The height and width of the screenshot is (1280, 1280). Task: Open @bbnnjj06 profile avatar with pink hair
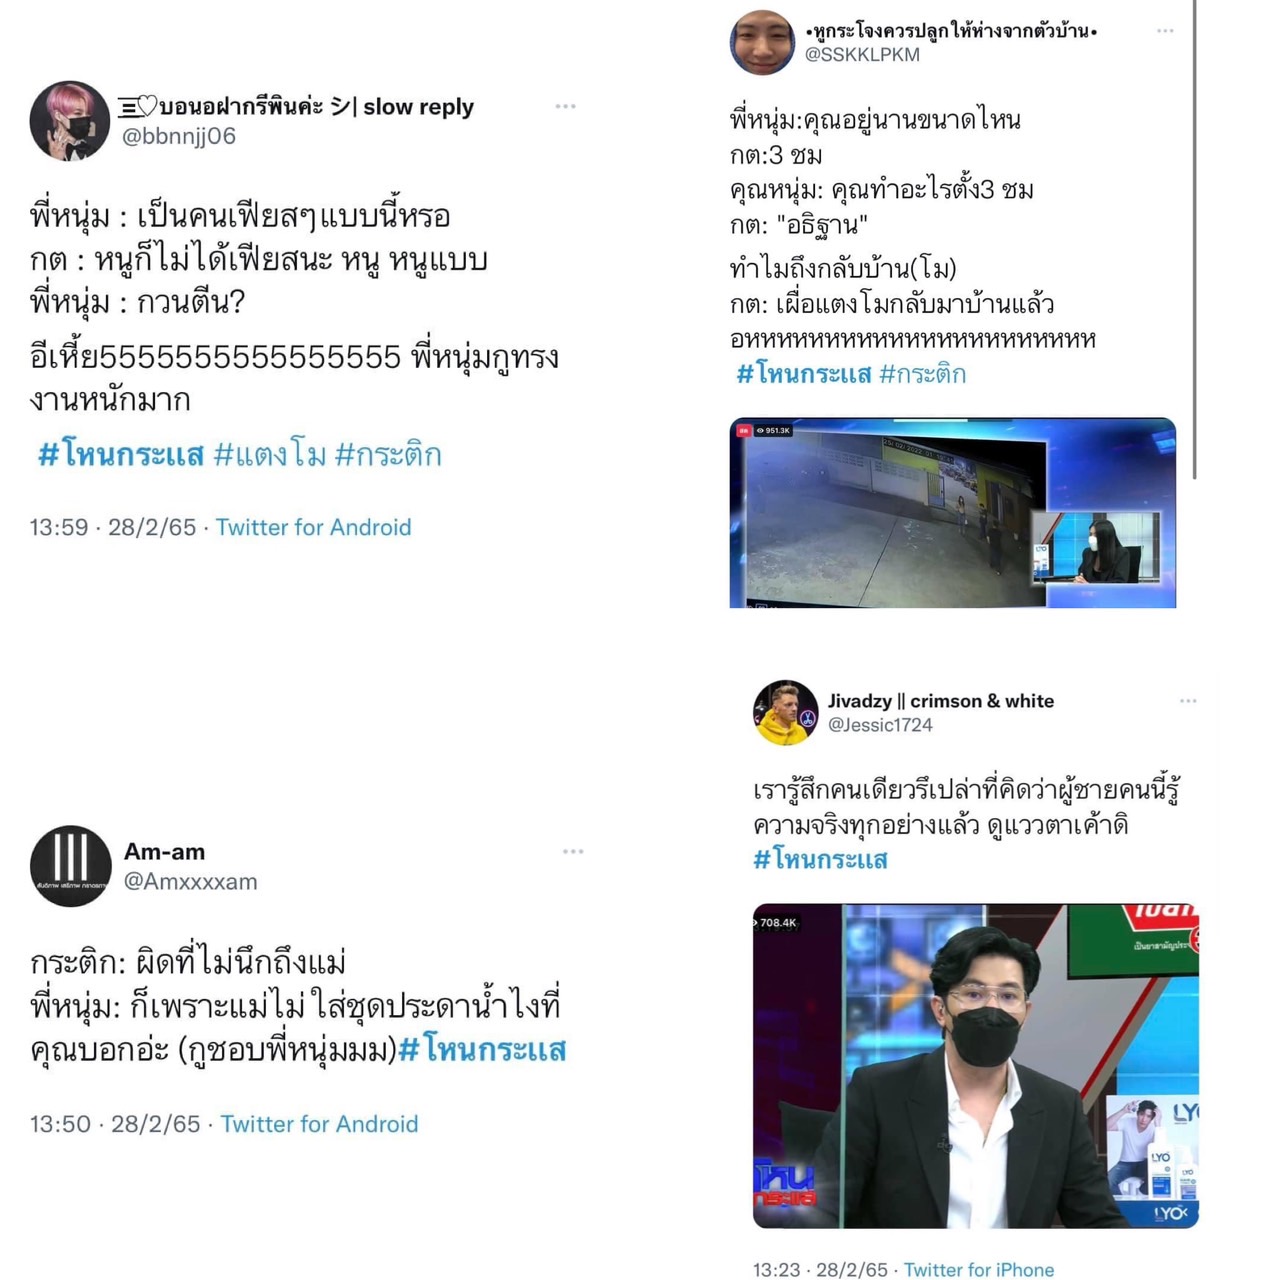(69, 121)
